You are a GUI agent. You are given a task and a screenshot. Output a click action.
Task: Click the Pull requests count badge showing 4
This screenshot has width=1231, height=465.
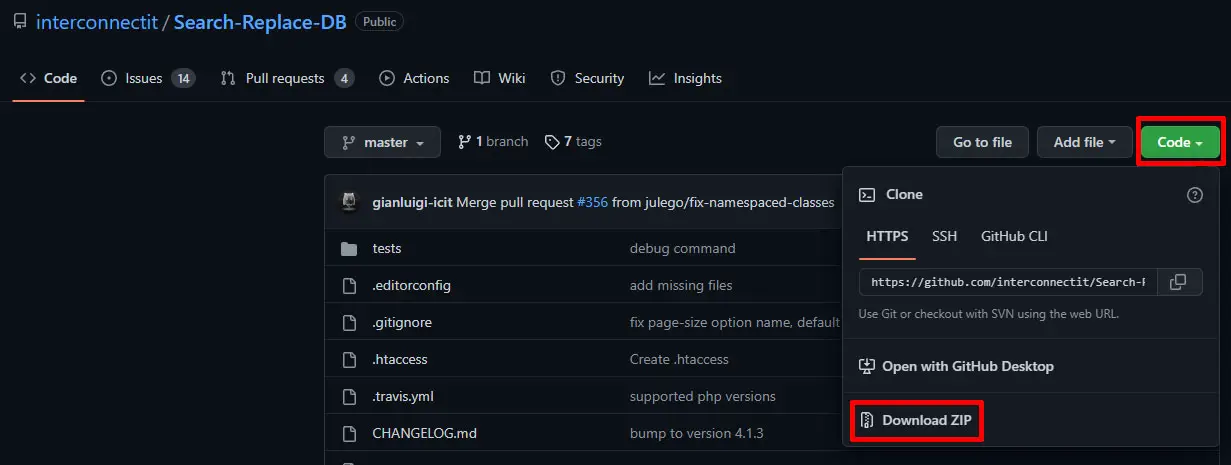click(x=344, y=78)
